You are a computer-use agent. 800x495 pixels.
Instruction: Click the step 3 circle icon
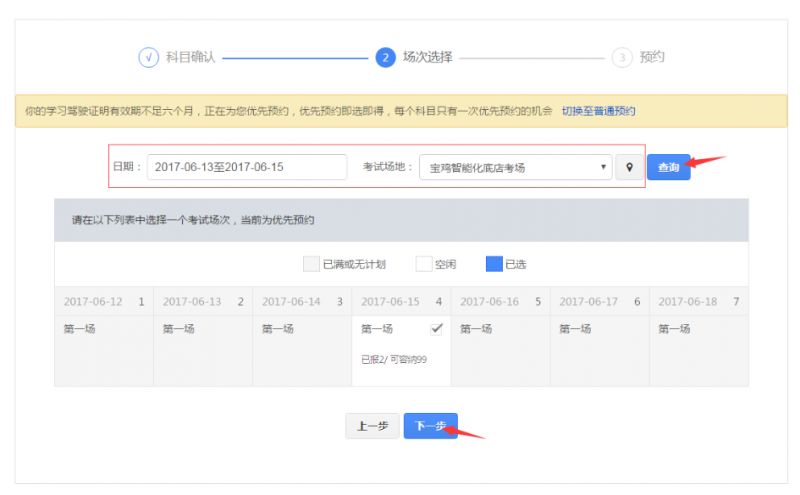pyautogui.click(x=622, y=58)
